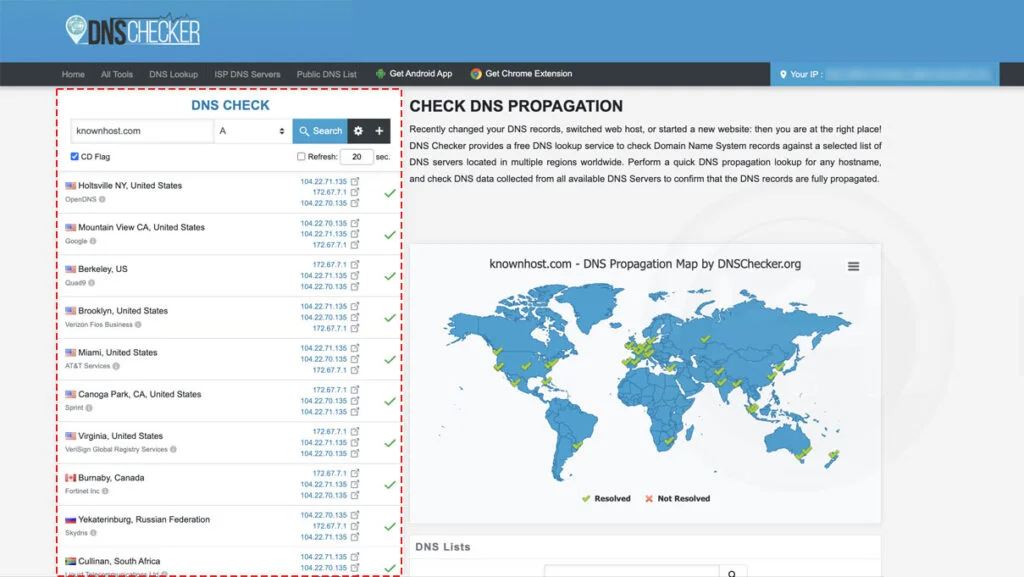This screenshot has width=1024, height=577.
Task: Open the map chart hamburger menu
Action: coord(853,266)
